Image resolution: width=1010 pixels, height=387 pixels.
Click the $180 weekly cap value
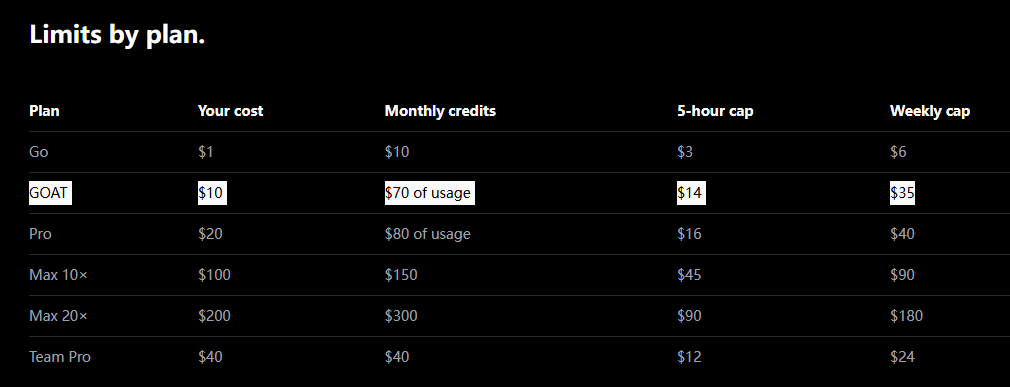pyautogui.click(x=906, y=316)
